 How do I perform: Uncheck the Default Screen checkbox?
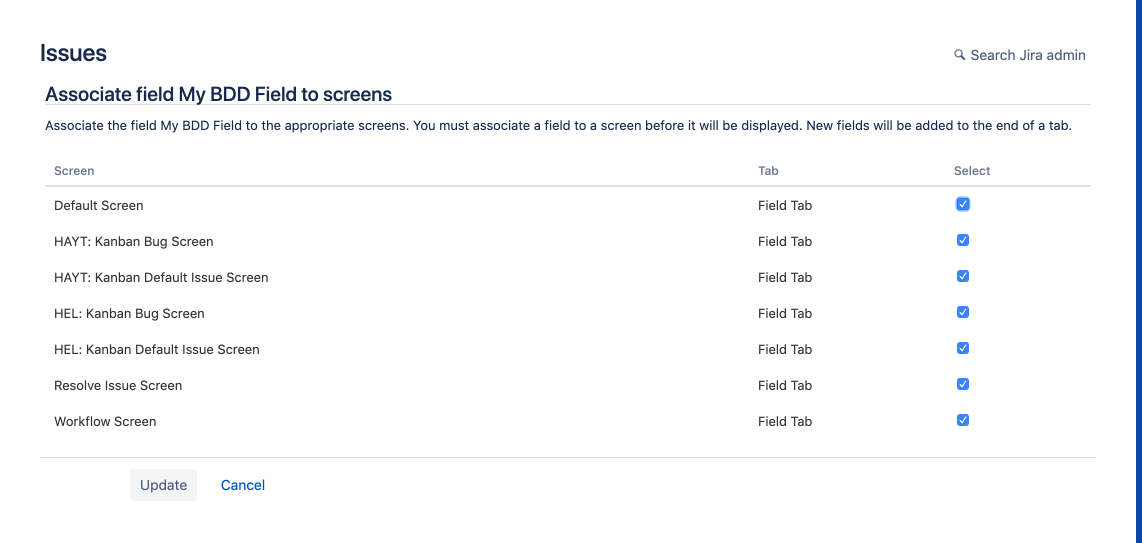tap(963, 204)
